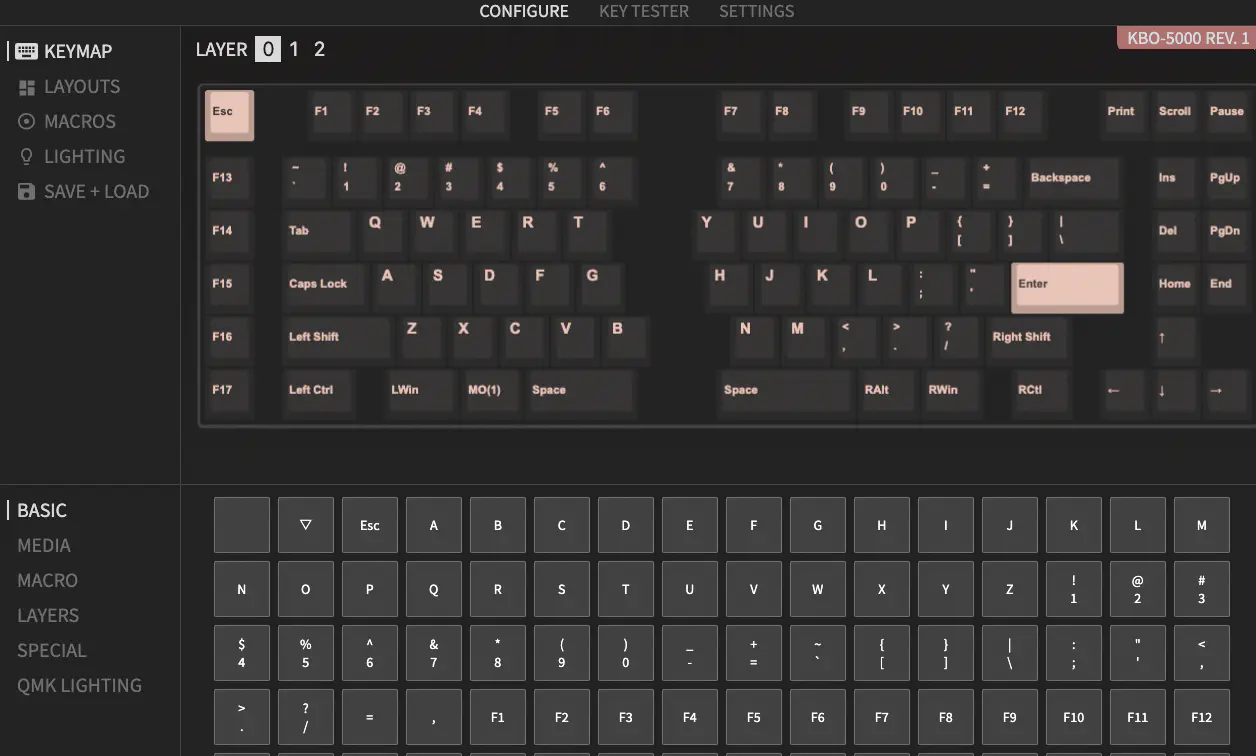
Task: Open the Settings tab
Action: pyautogui.click(x=756, y=12)
